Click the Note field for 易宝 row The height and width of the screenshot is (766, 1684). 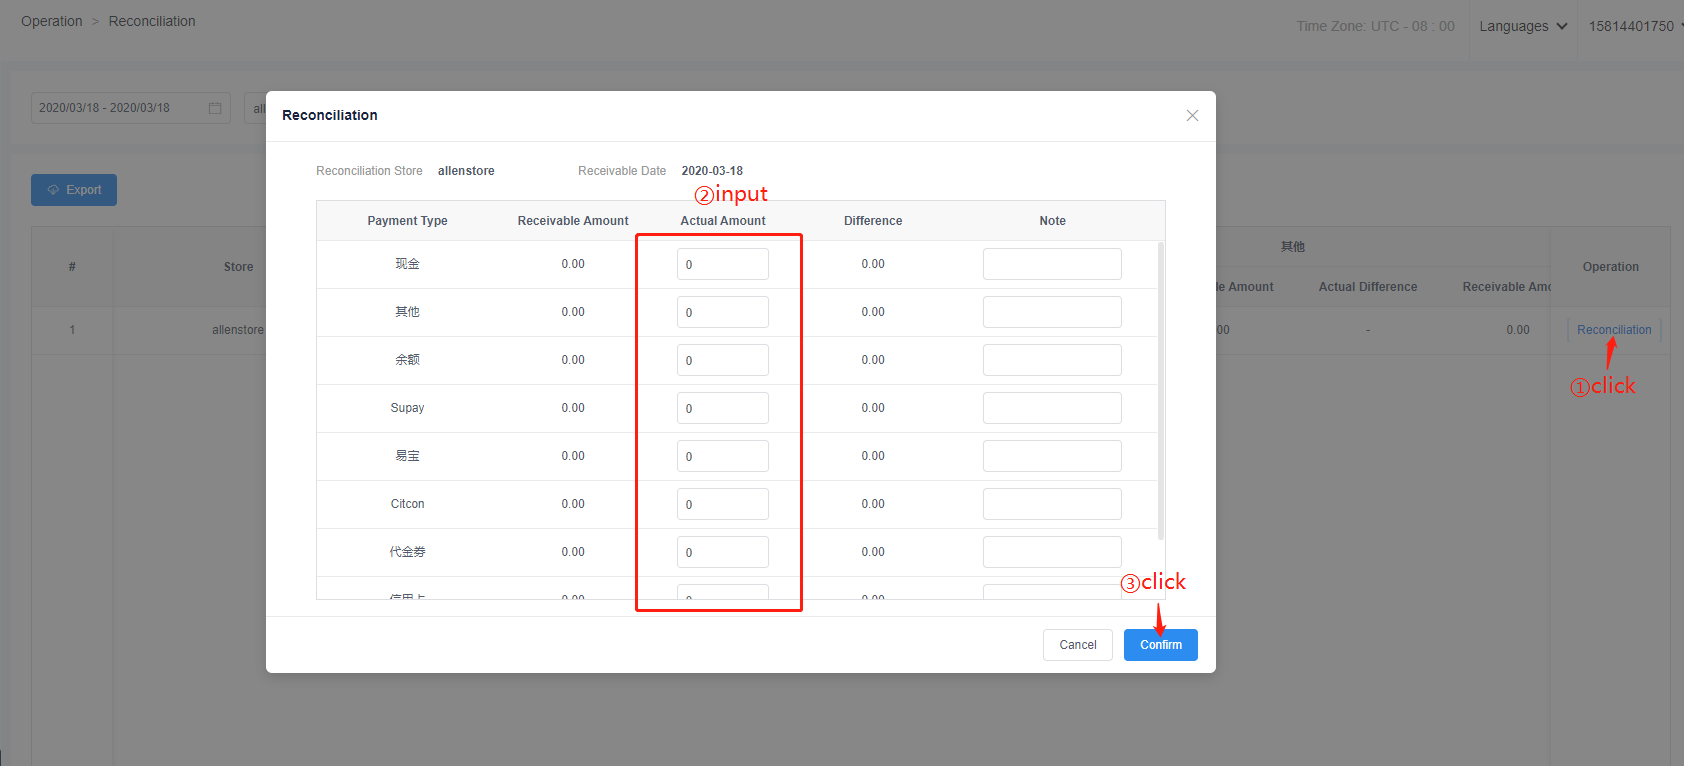(1051, 456)
